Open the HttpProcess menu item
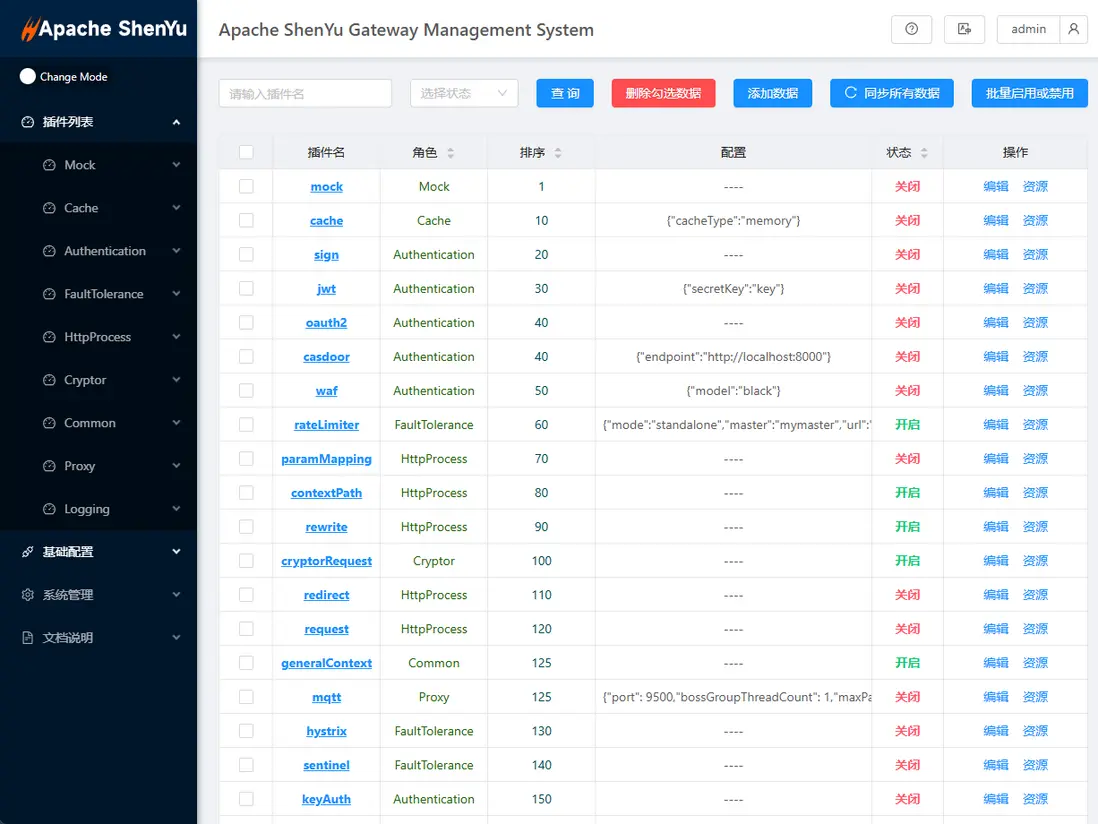 97,337
